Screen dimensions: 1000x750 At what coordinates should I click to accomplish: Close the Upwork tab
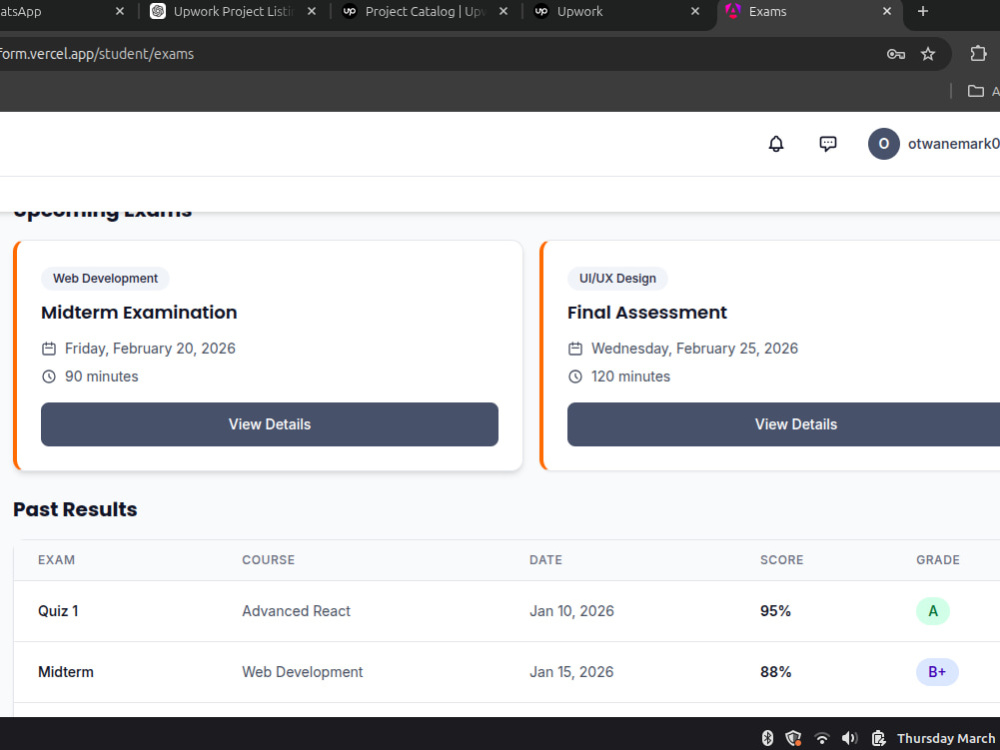click(x=695, y=11)
